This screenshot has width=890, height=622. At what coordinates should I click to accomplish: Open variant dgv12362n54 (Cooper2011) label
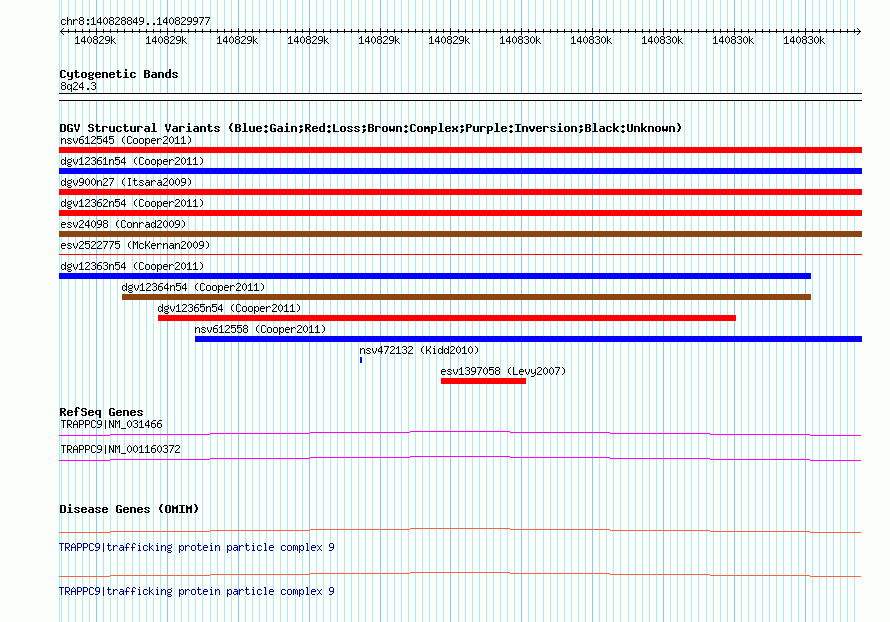132,203
